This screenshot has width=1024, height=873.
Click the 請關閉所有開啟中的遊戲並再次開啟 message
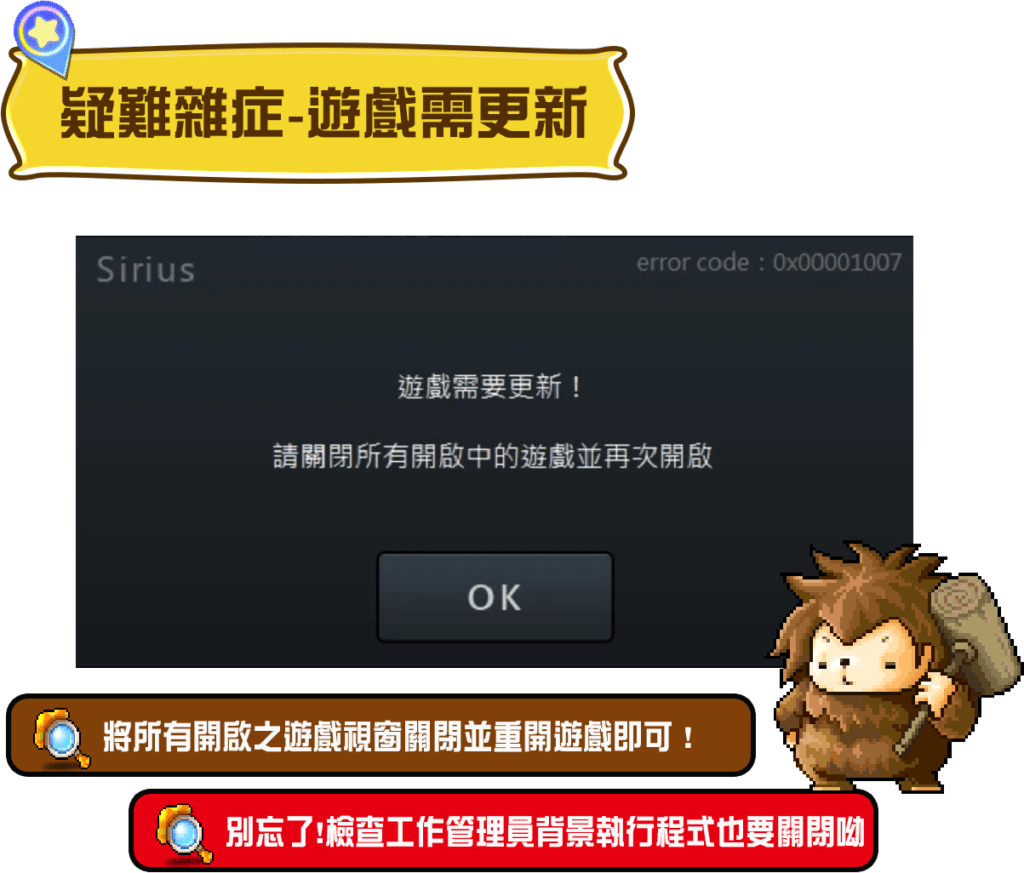point(493,456)
